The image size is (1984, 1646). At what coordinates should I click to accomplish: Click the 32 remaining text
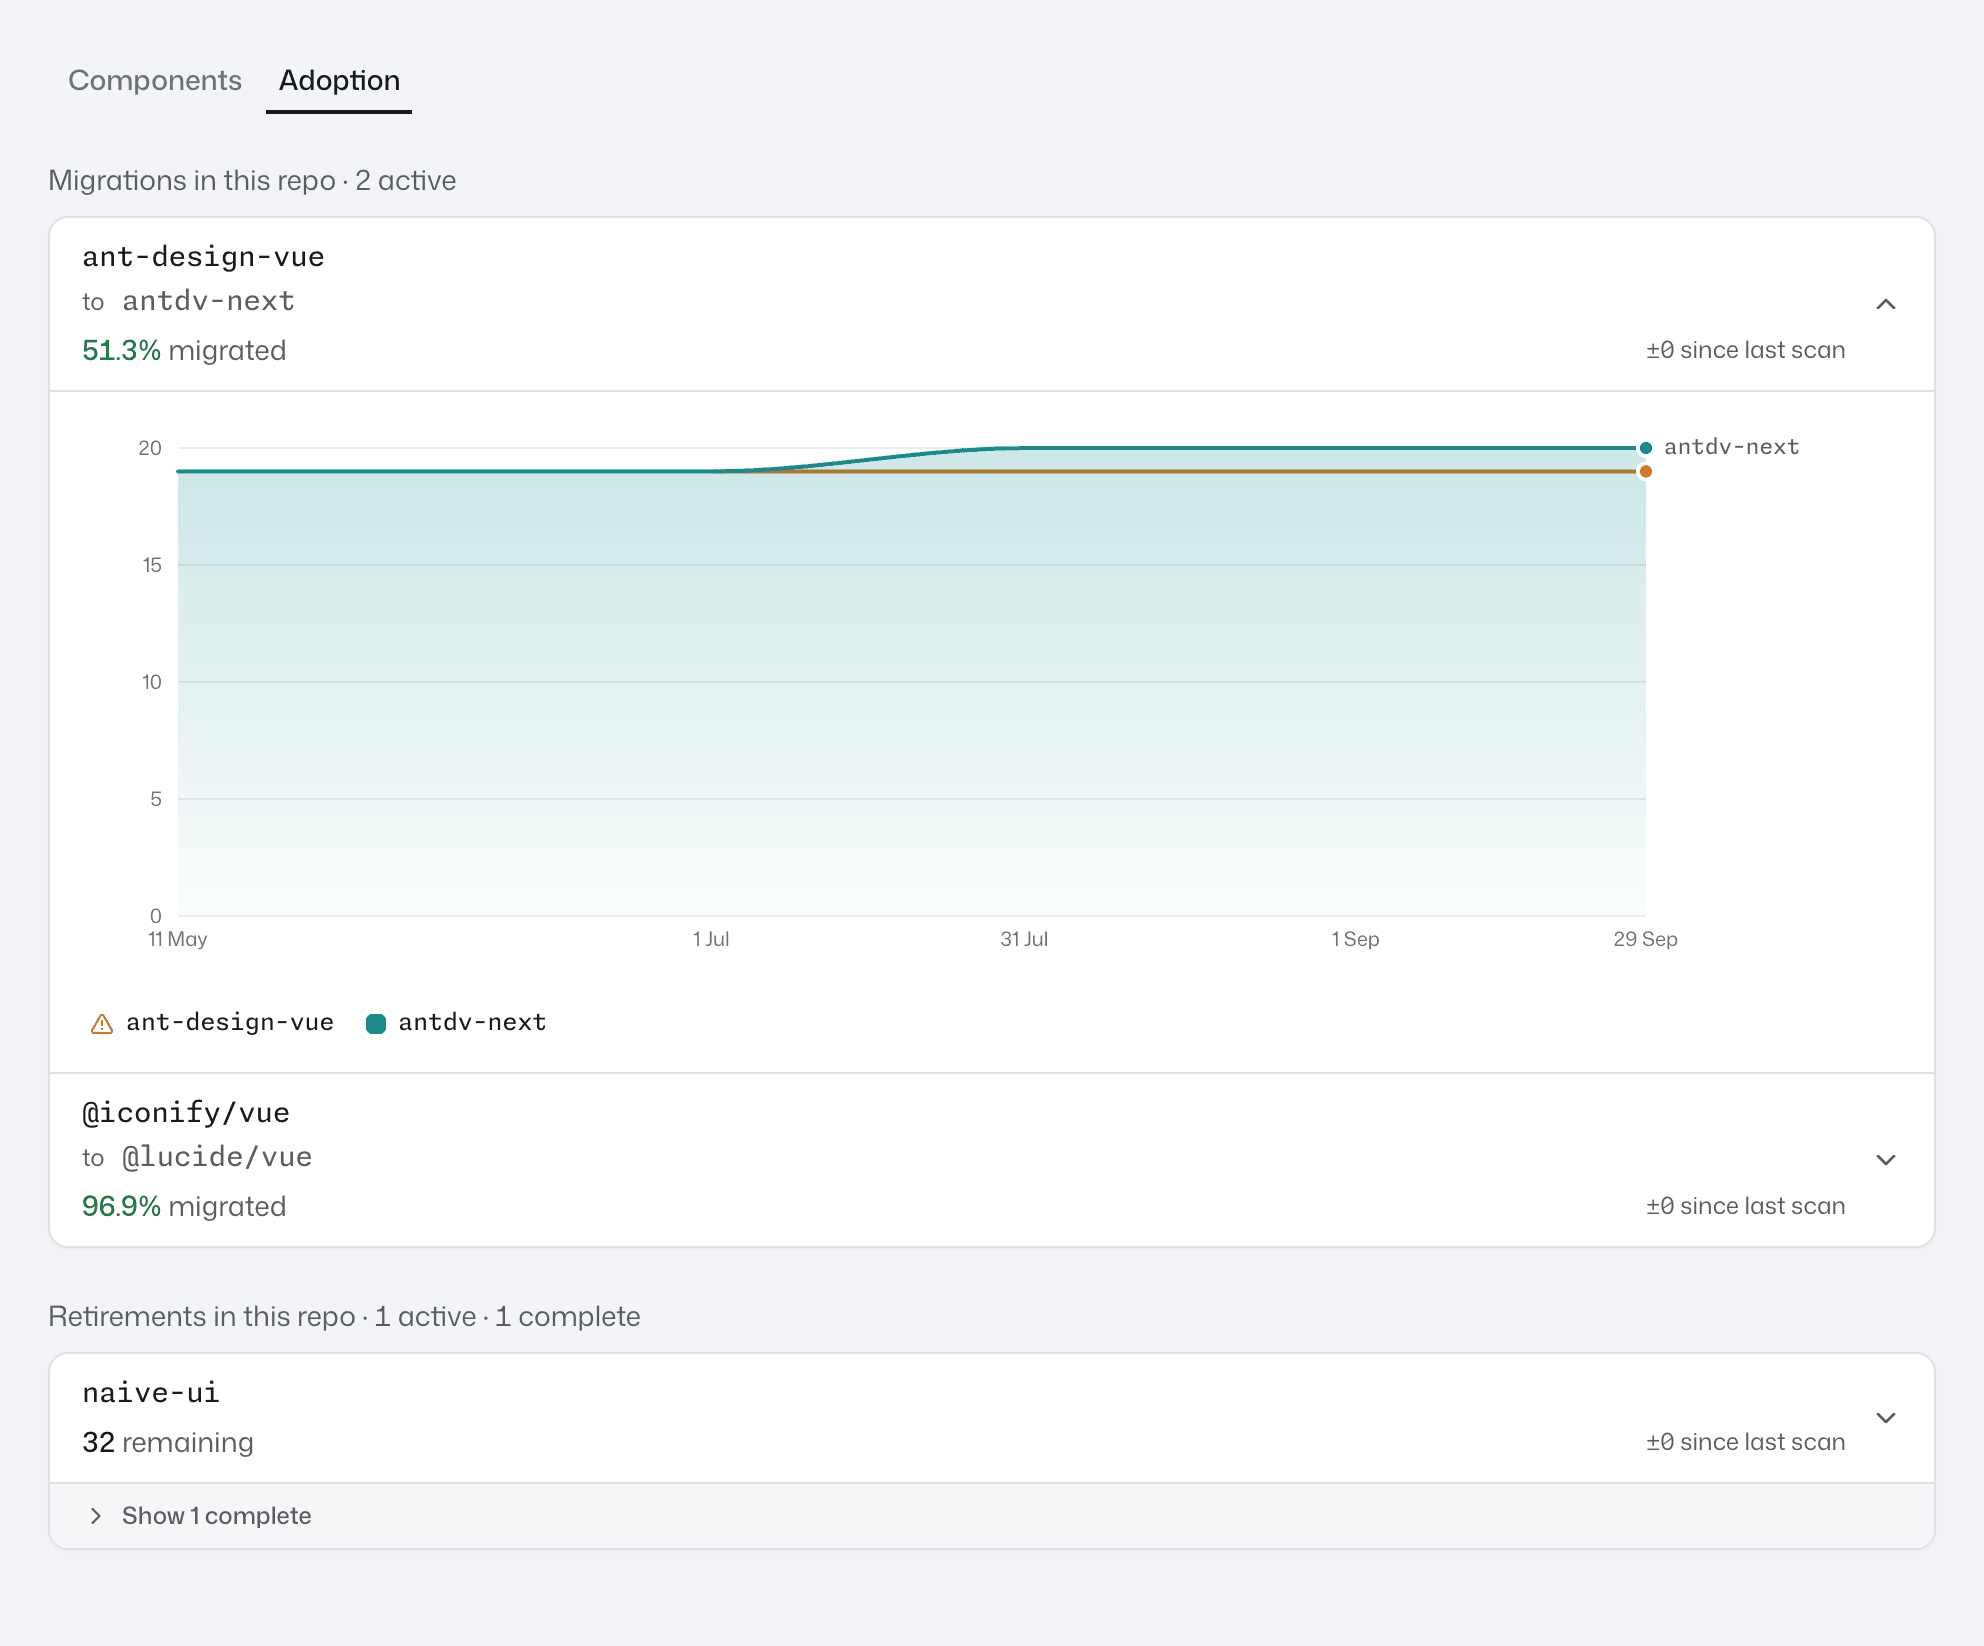[168, 1442]
